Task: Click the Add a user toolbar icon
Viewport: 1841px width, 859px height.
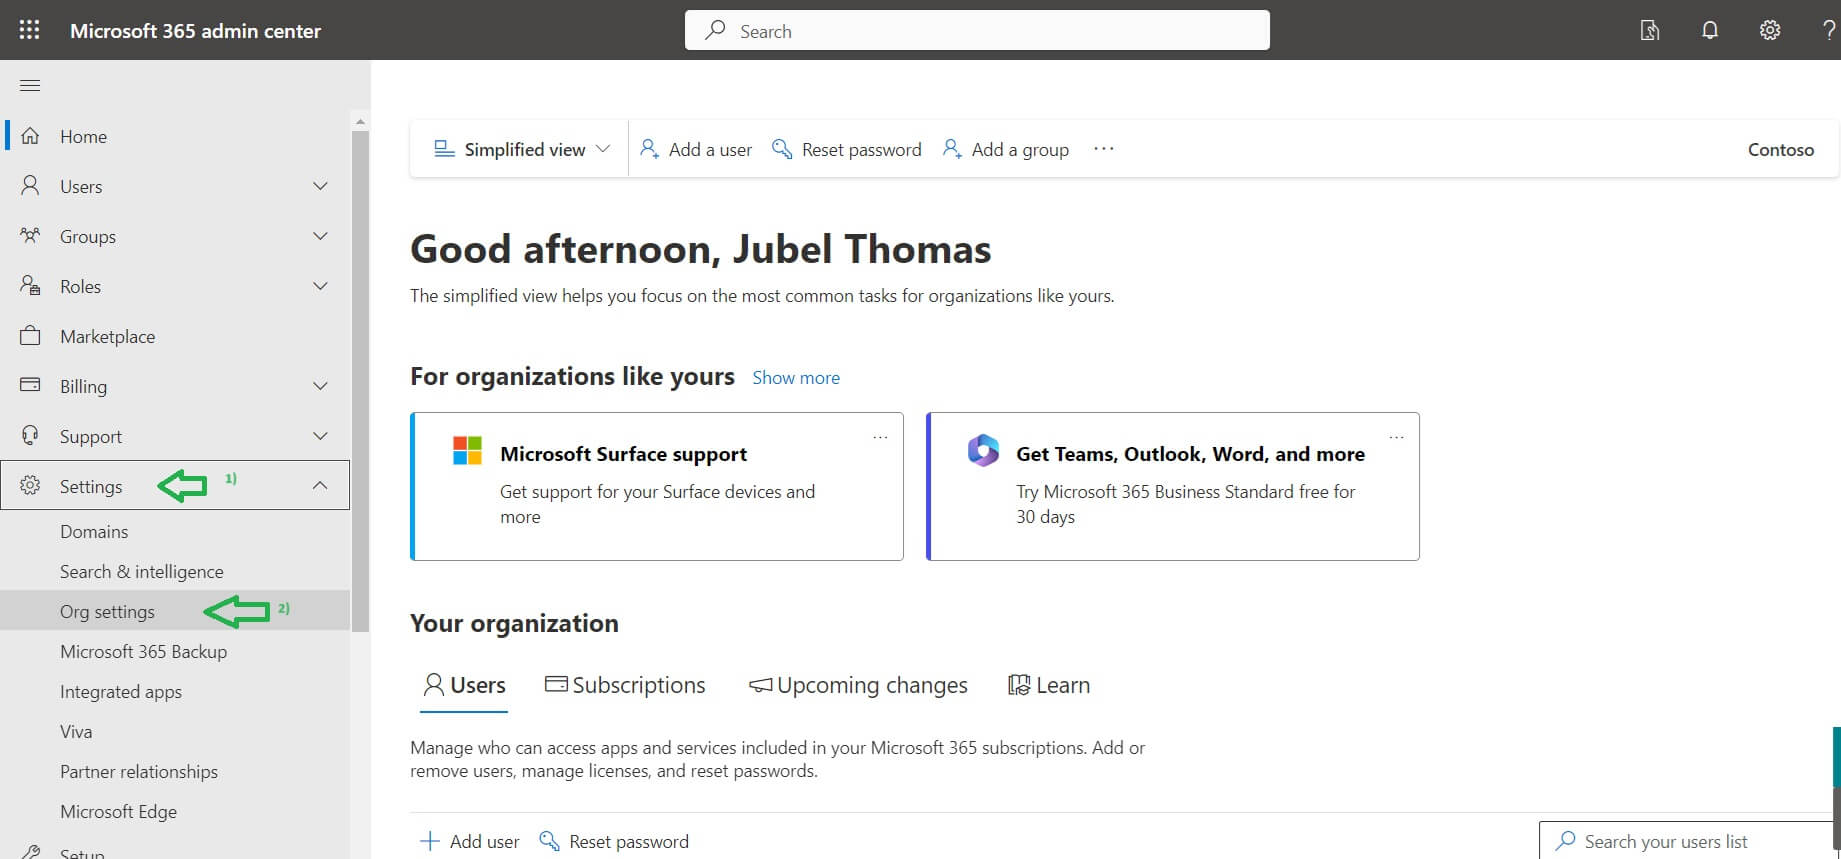Action: pos(649,149)
